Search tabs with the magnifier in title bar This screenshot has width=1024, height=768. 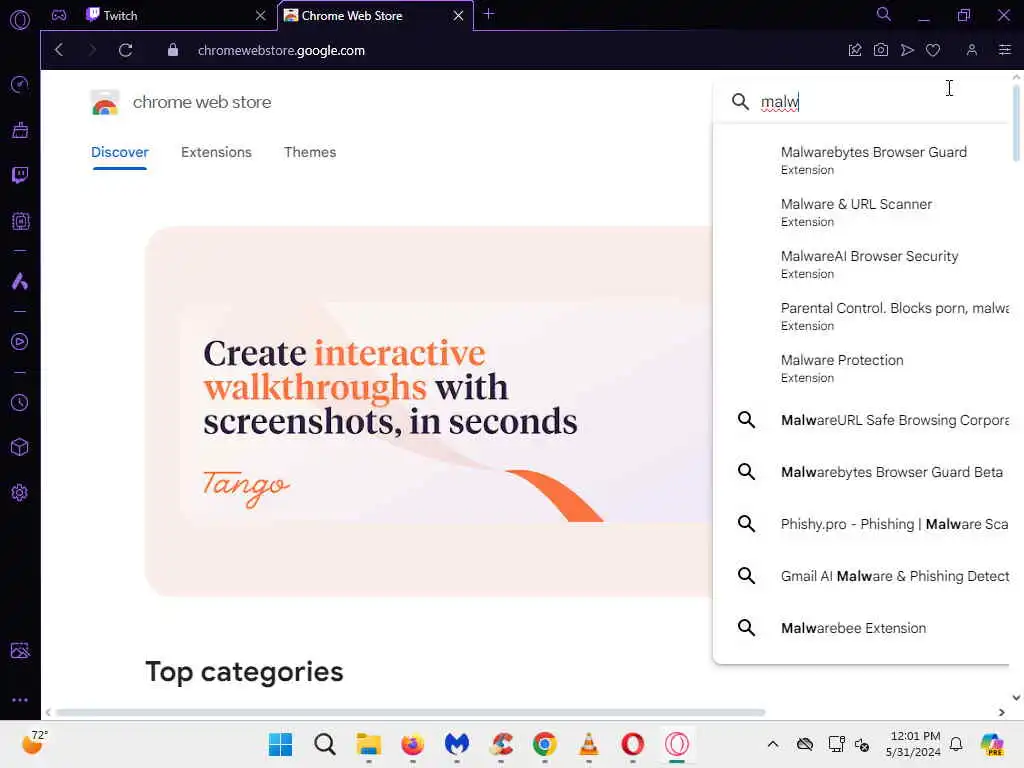tap(884, 14)
